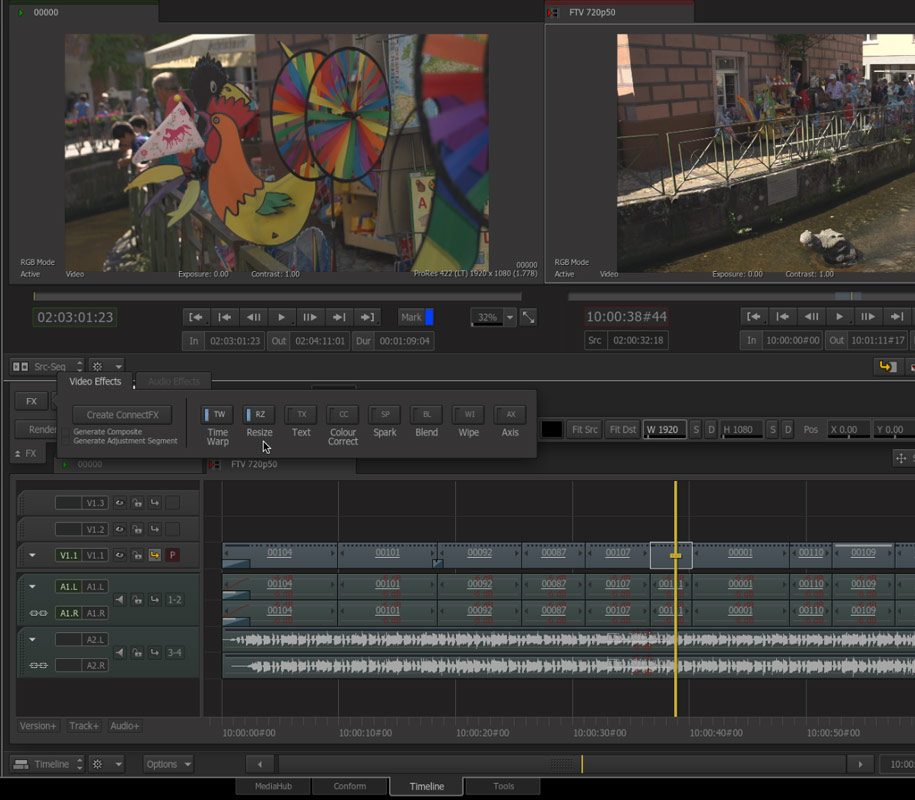Toggle source viewer fullscreen icon
915x800 pixels.
tap(528, 317)
